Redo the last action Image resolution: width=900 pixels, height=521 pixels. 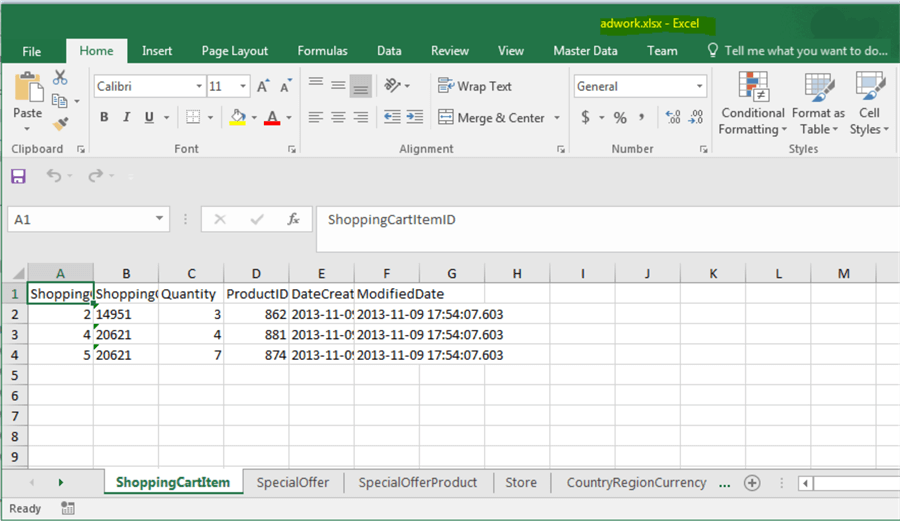coord(95,176)
